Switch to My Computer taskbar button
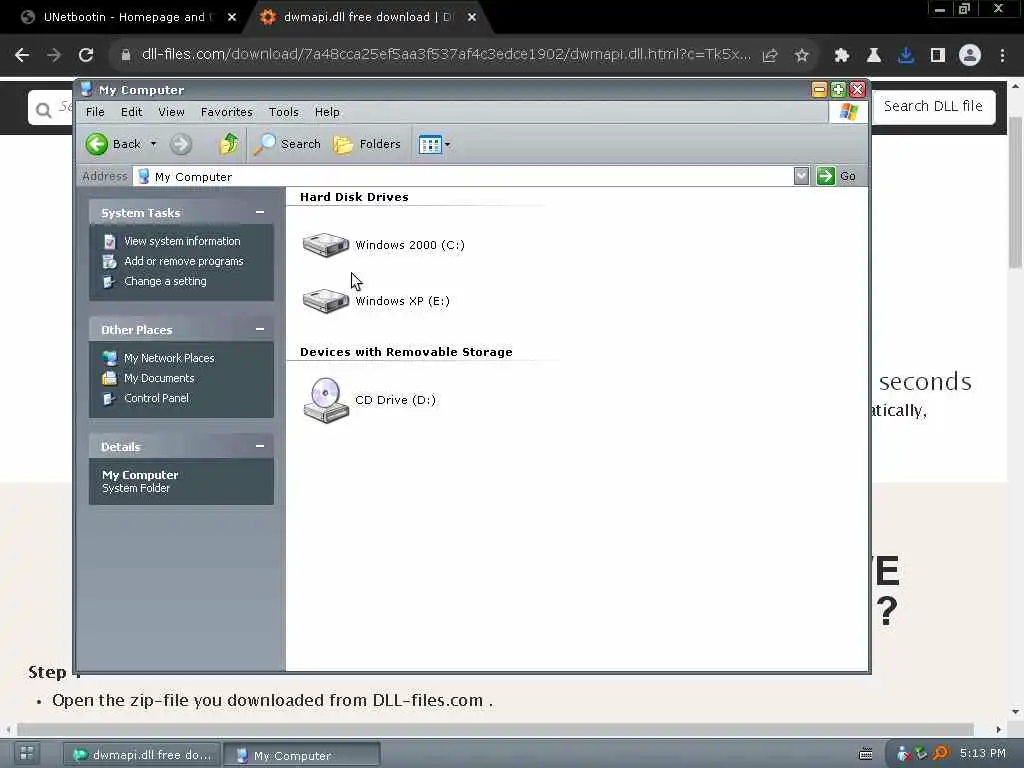Screen dimensions: 1024x768 click(302, 755)
